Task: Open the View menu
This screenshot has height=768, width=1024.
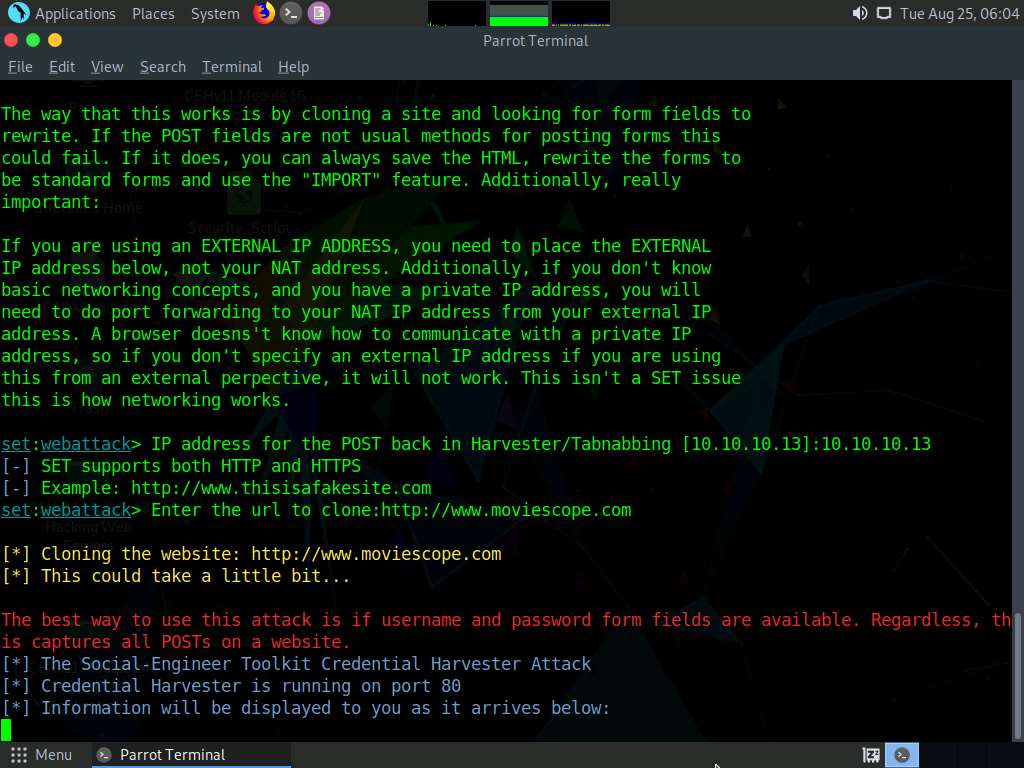Action: 107,67
